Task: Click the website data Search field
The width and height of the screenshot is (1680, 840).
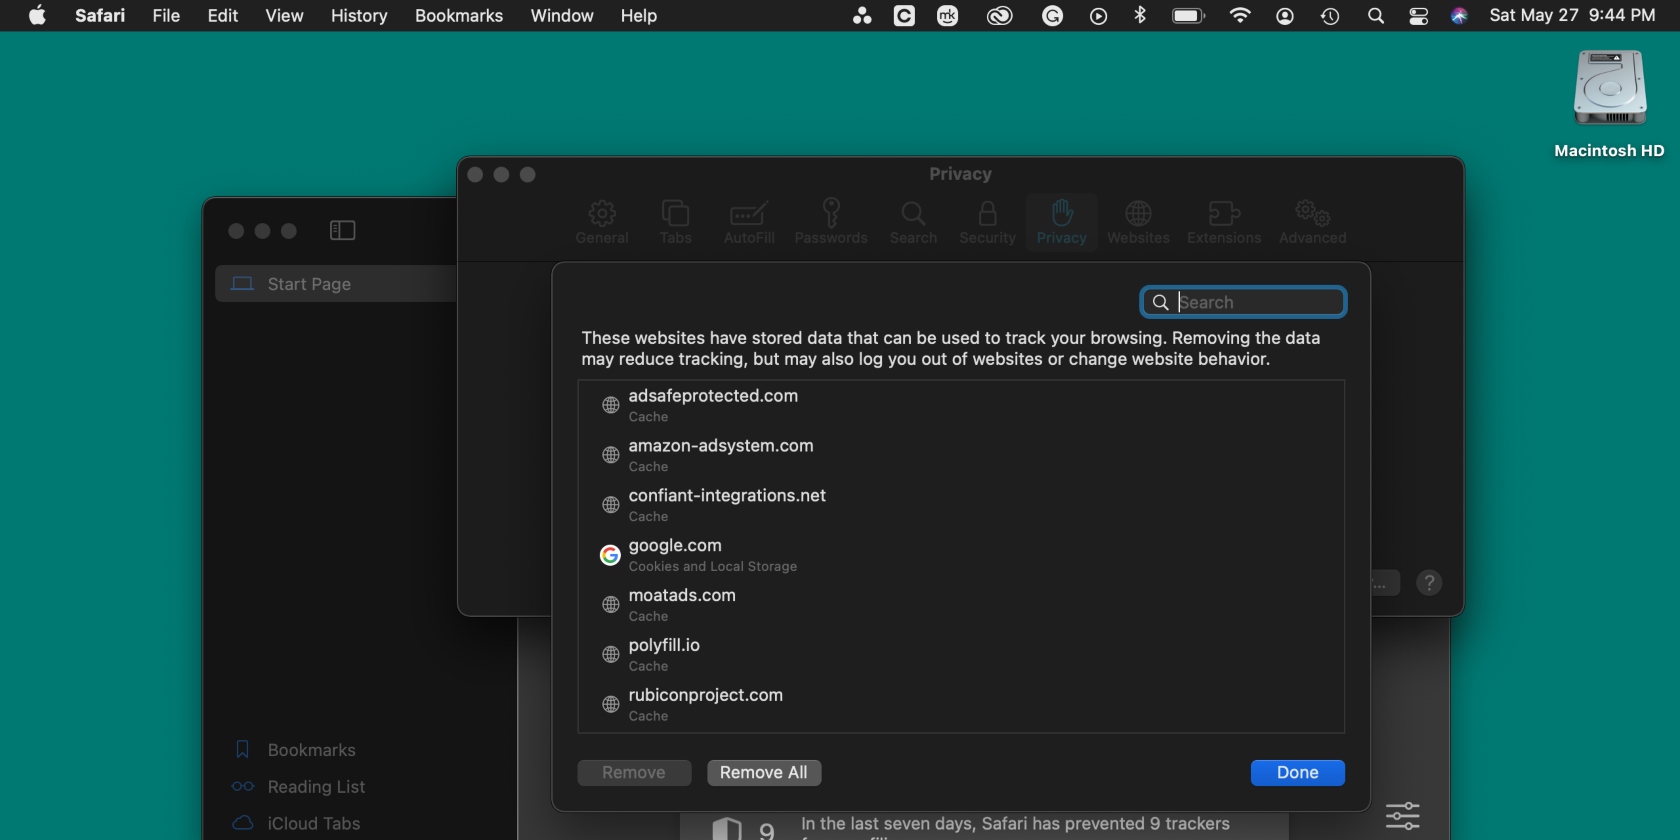Action: click(x=1243, y=302)
